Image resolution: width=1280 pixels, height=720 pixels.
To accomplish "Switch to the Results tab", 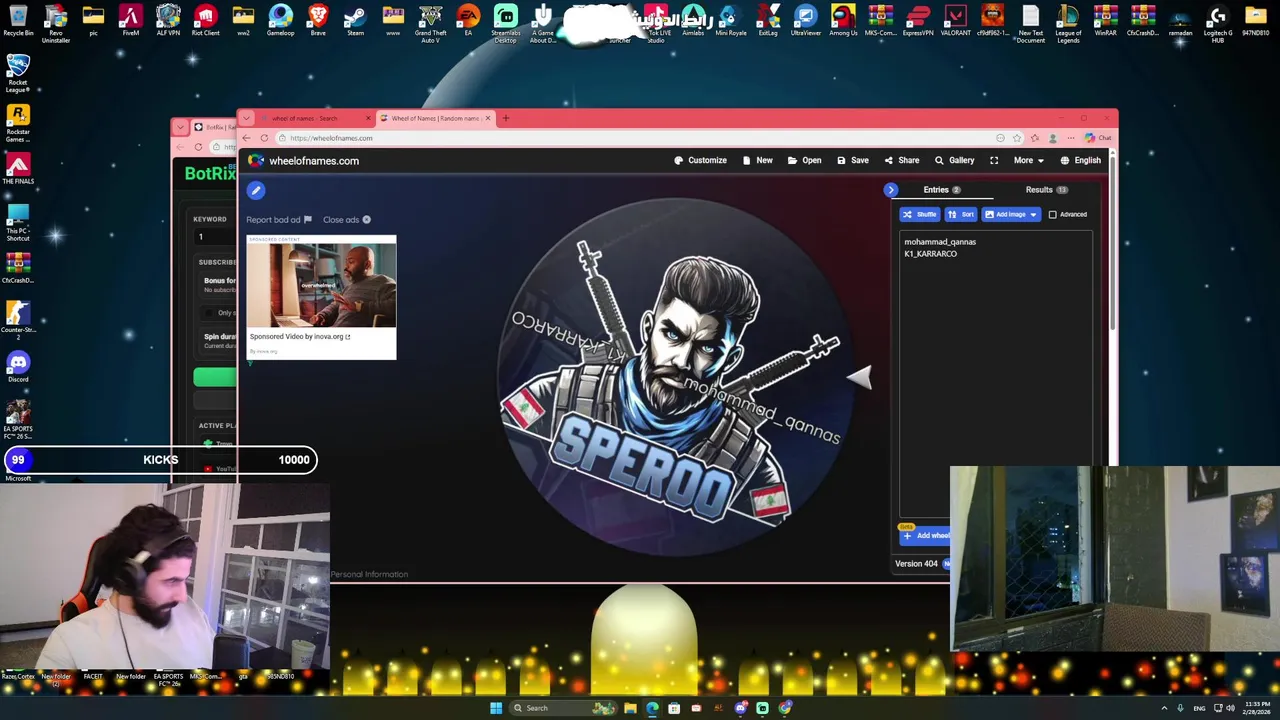I will coord(1046,190).
